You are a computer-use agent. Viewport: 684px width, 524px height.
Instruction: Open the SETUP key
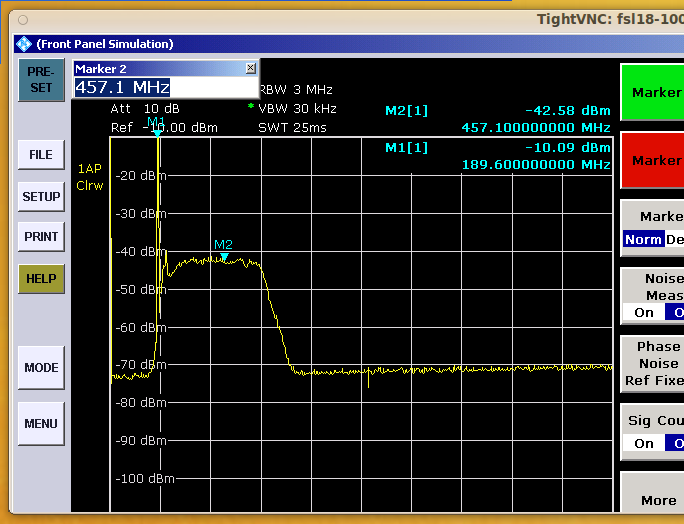click(41, 196)
